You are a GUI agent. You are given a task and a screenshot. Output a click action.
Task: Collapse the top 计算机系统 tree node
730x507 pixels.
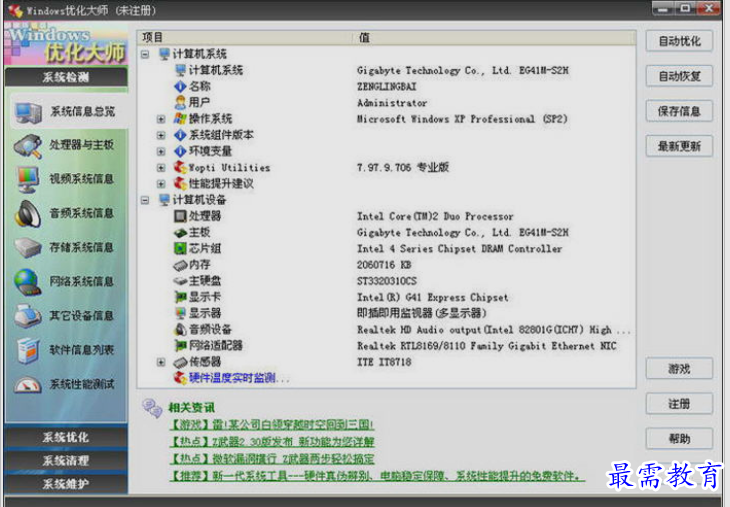pyautogui.click(x=145, y=54)
